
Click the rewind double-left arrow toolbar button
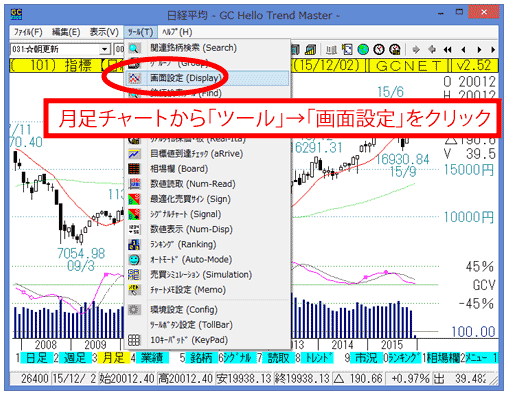click(447, 50)
